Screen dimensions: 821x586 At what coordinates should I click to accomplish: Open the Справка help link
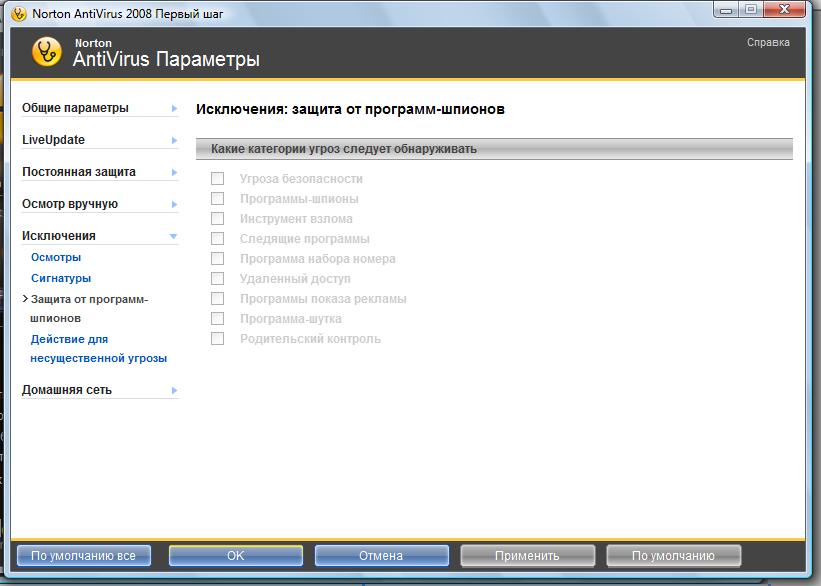(768, 42)
